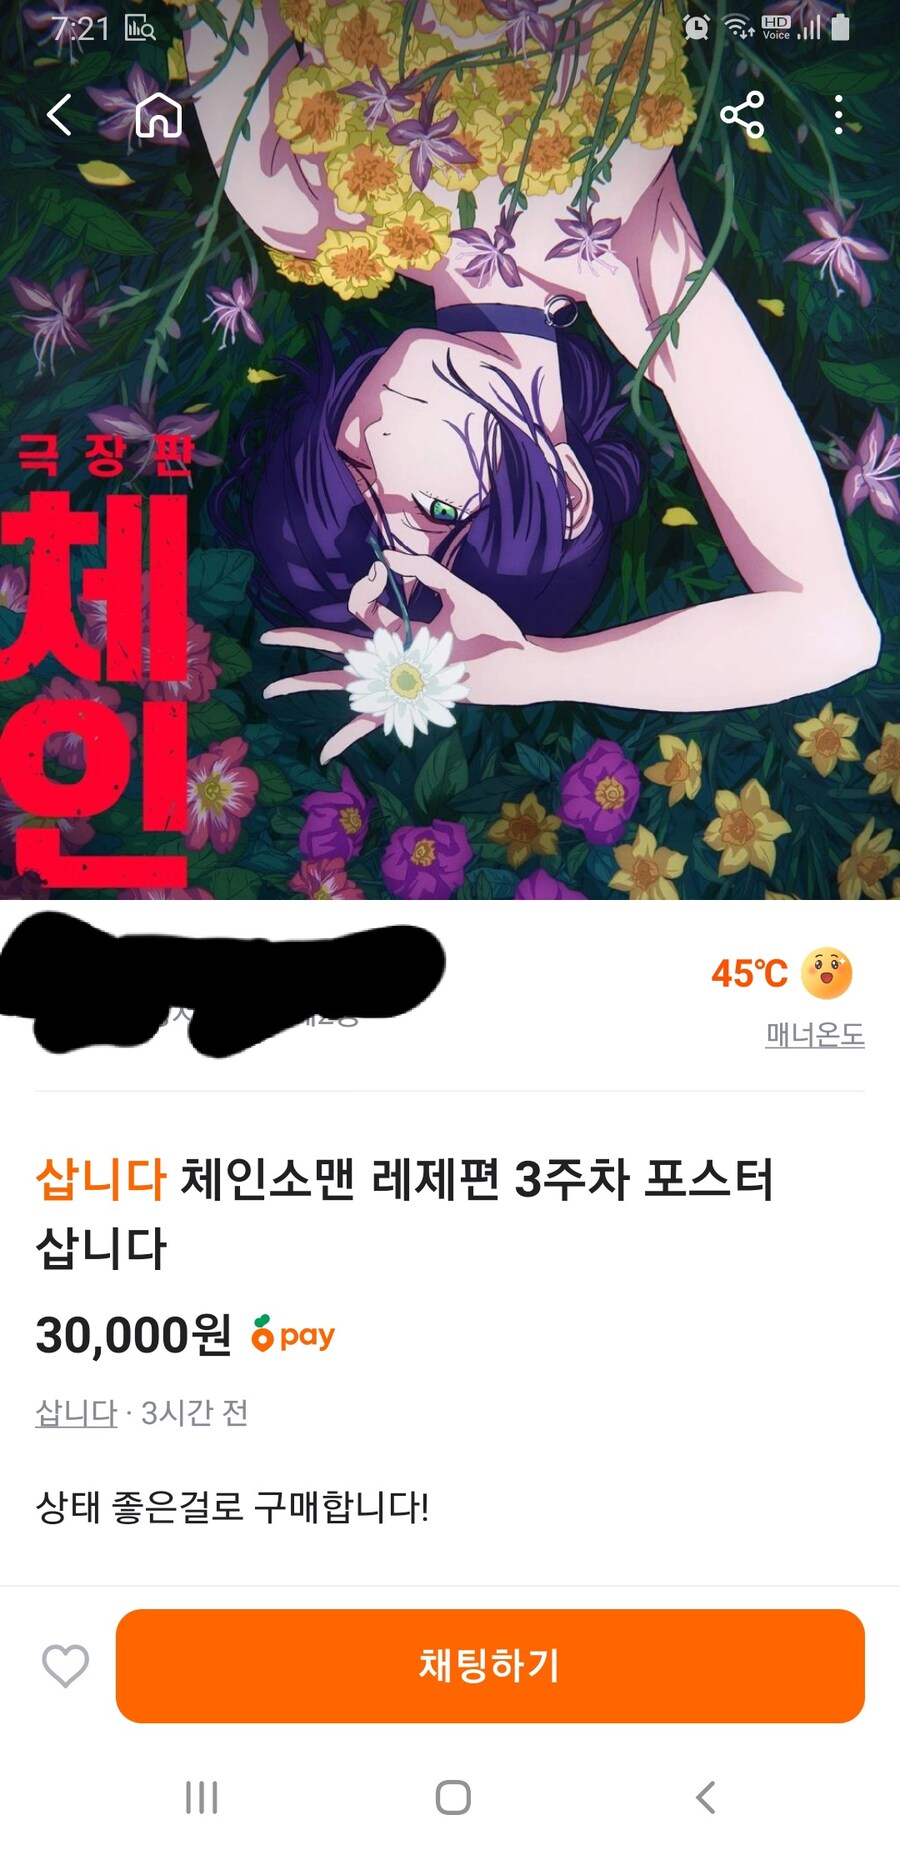The height and width of the screenshot is (1850, 900).
Task: Open the 매너온도 link
Action: 815,1034
